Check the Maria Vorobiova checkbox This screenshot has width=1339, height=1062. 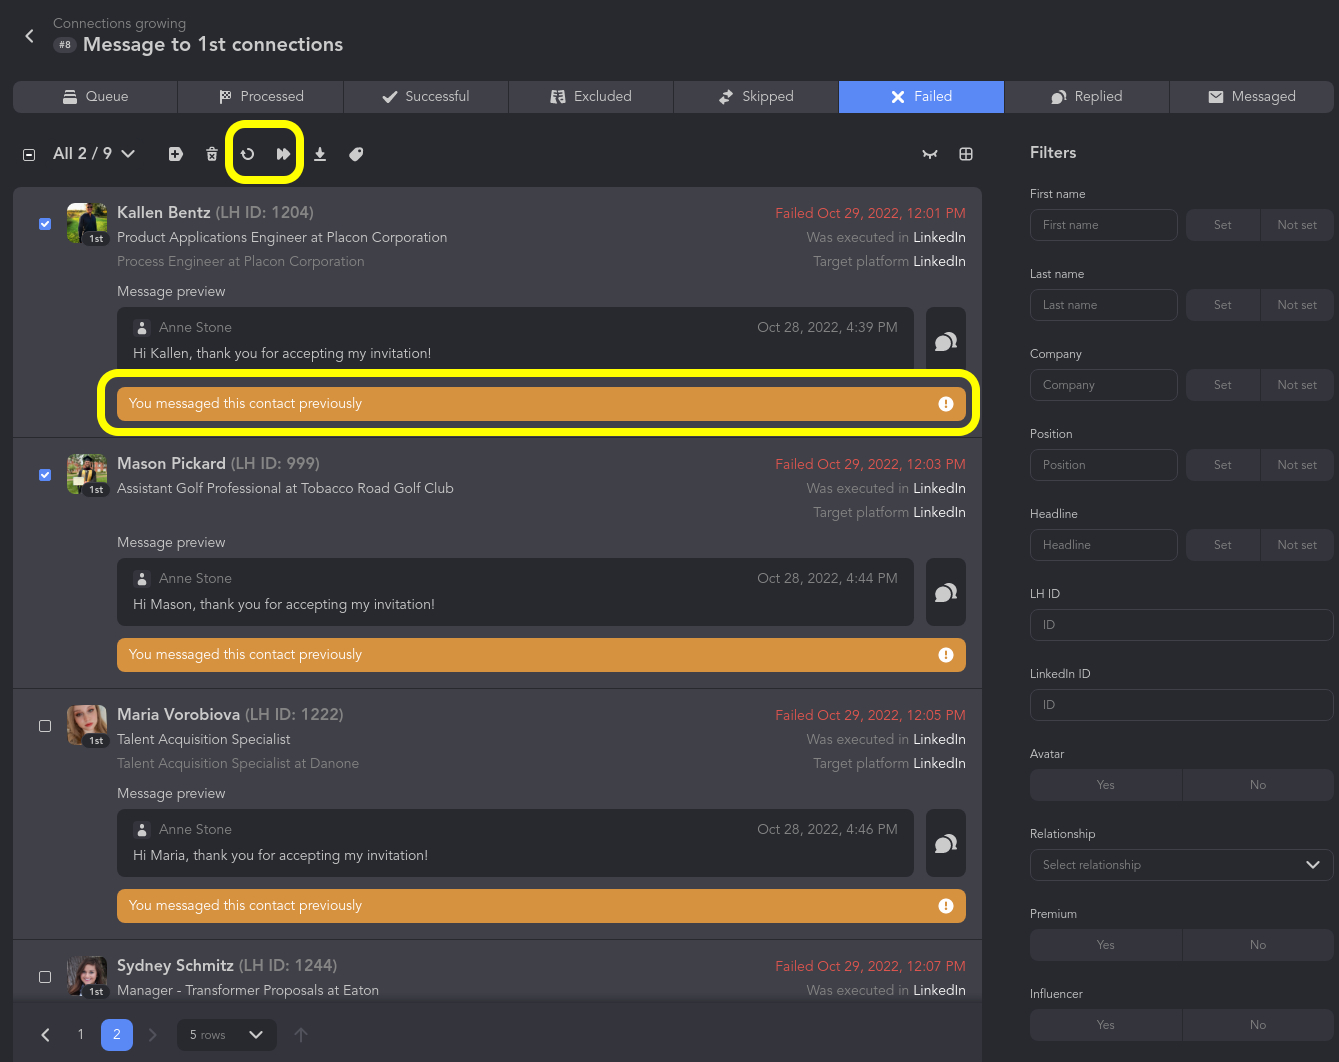45,726
